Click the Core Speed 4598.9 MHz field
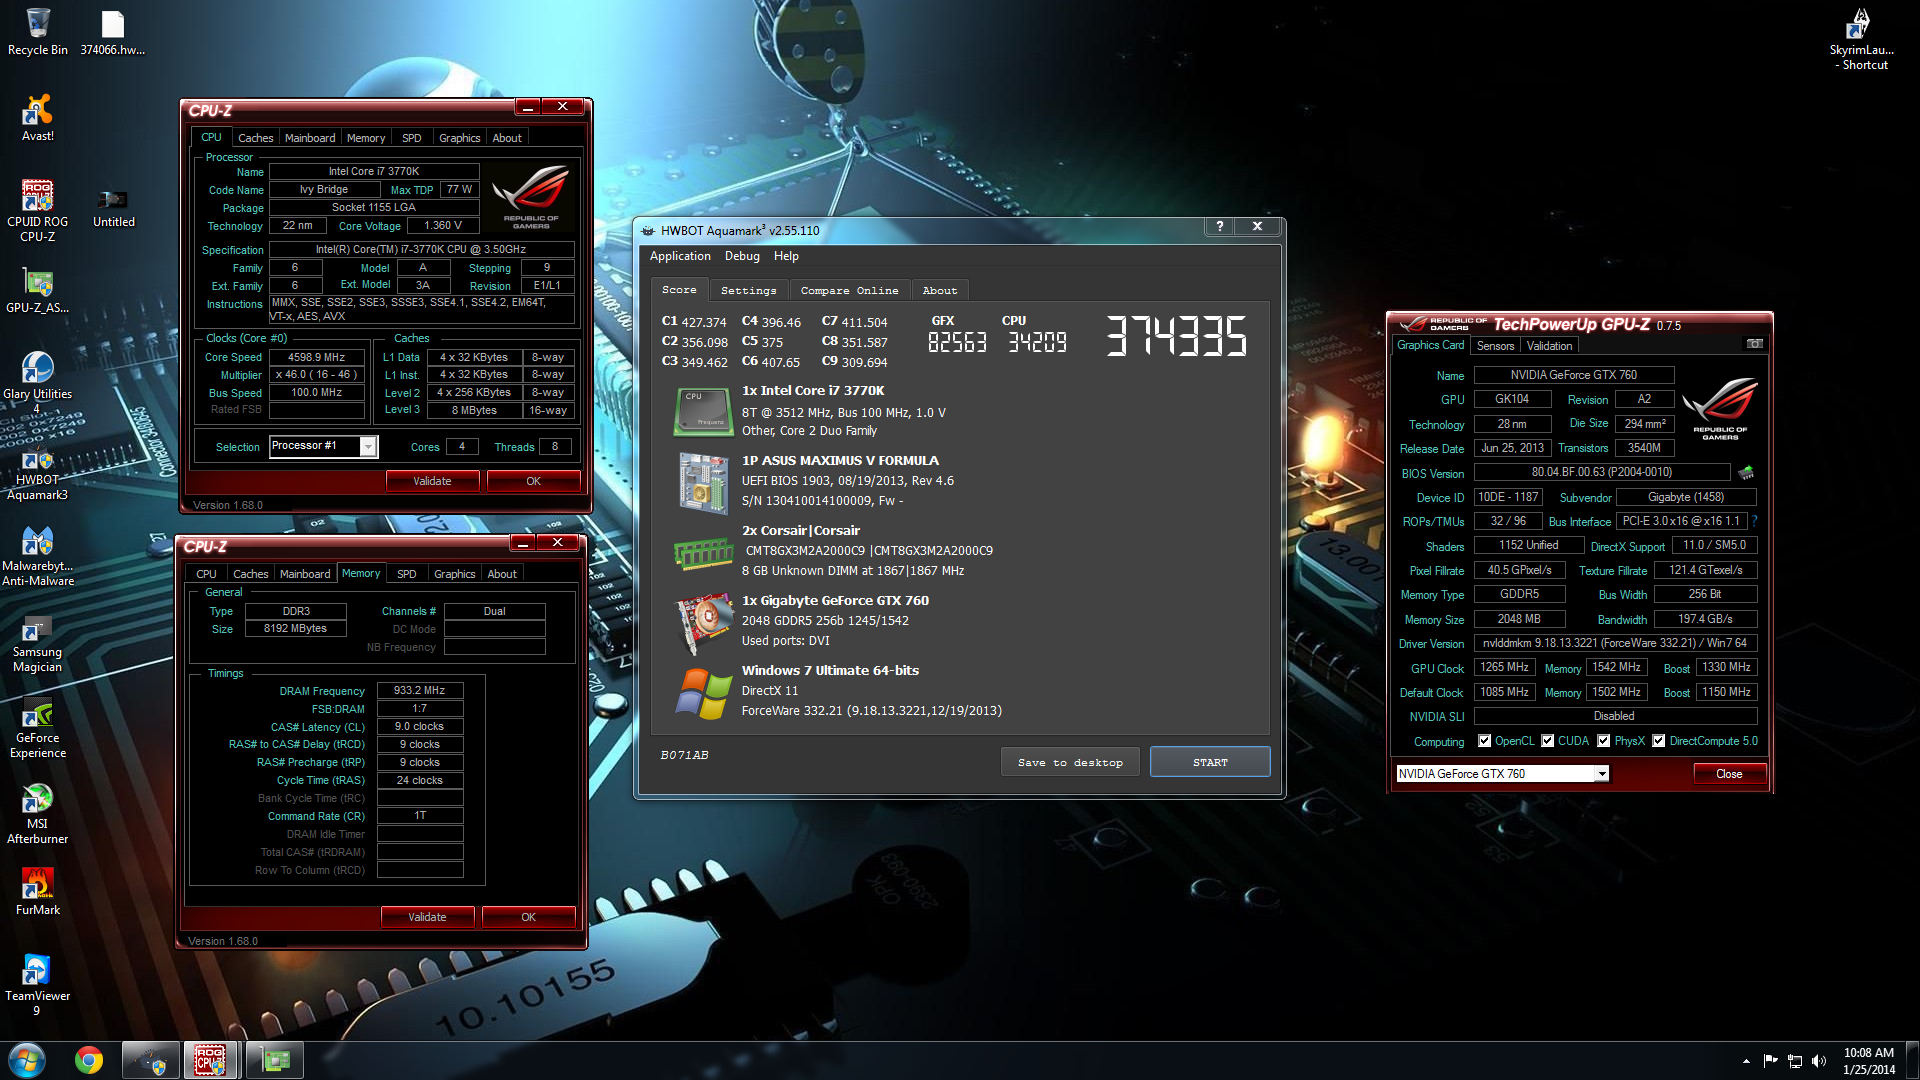Screen dimensions: 1920x1080 pos(316,357)
